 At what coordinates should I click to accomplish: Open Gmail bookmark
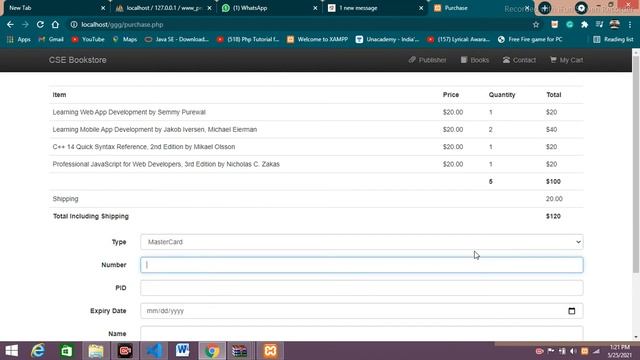(51, 40)
